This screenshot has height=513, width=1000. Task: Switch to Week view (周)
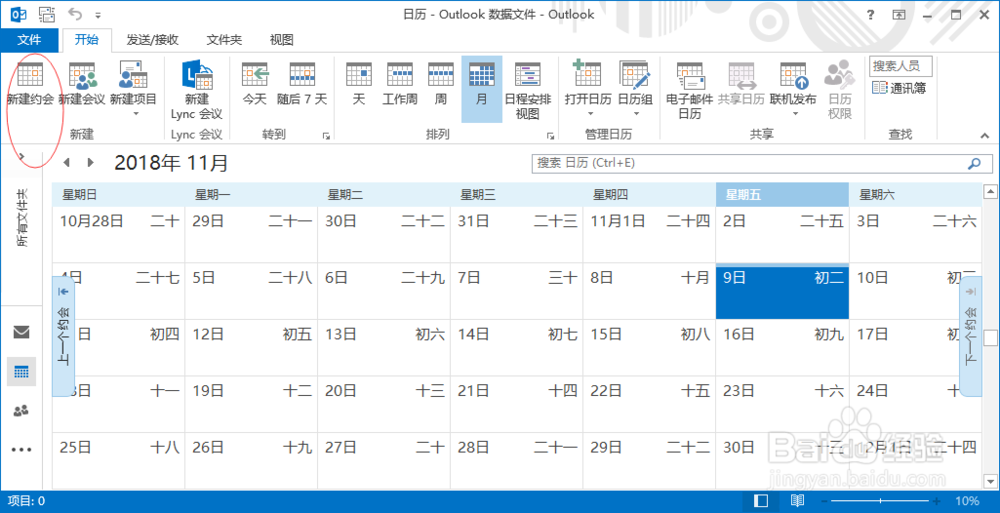point(441,84)
